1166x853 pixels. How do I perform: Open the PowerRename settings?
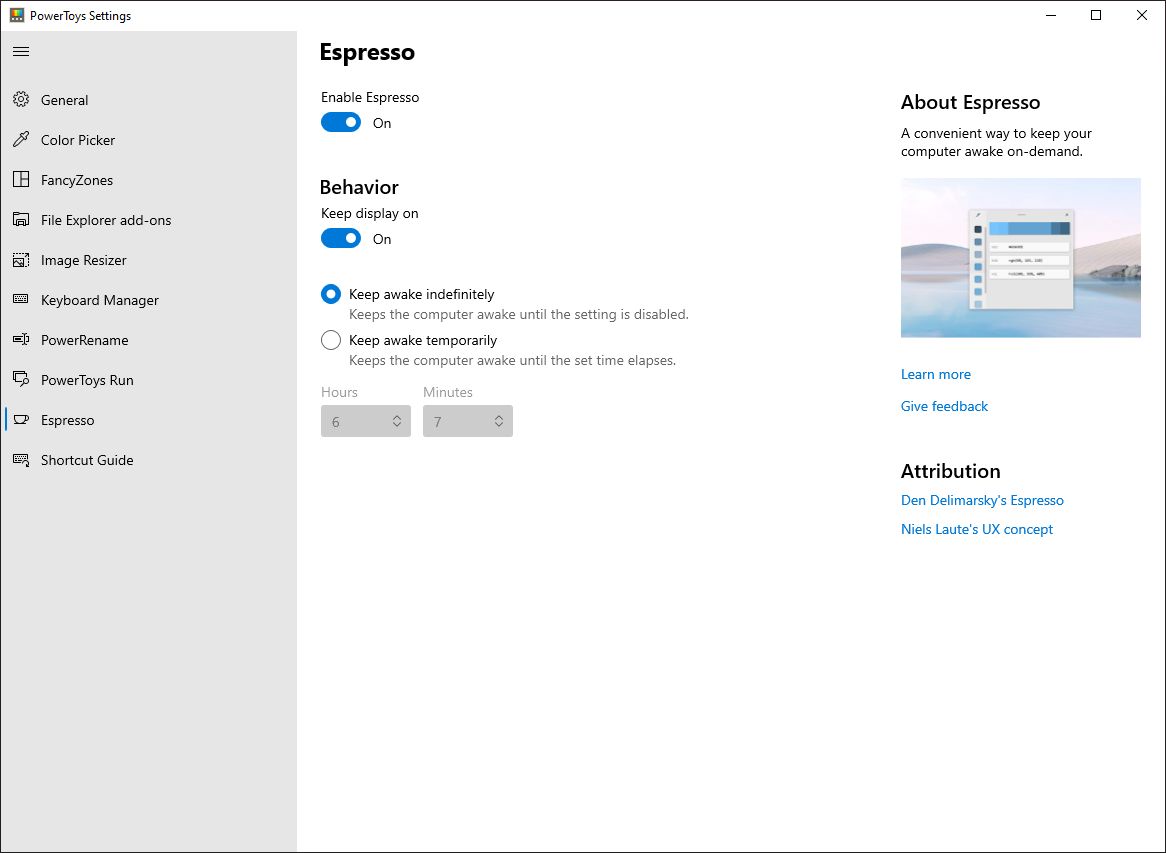click(149, 340)
